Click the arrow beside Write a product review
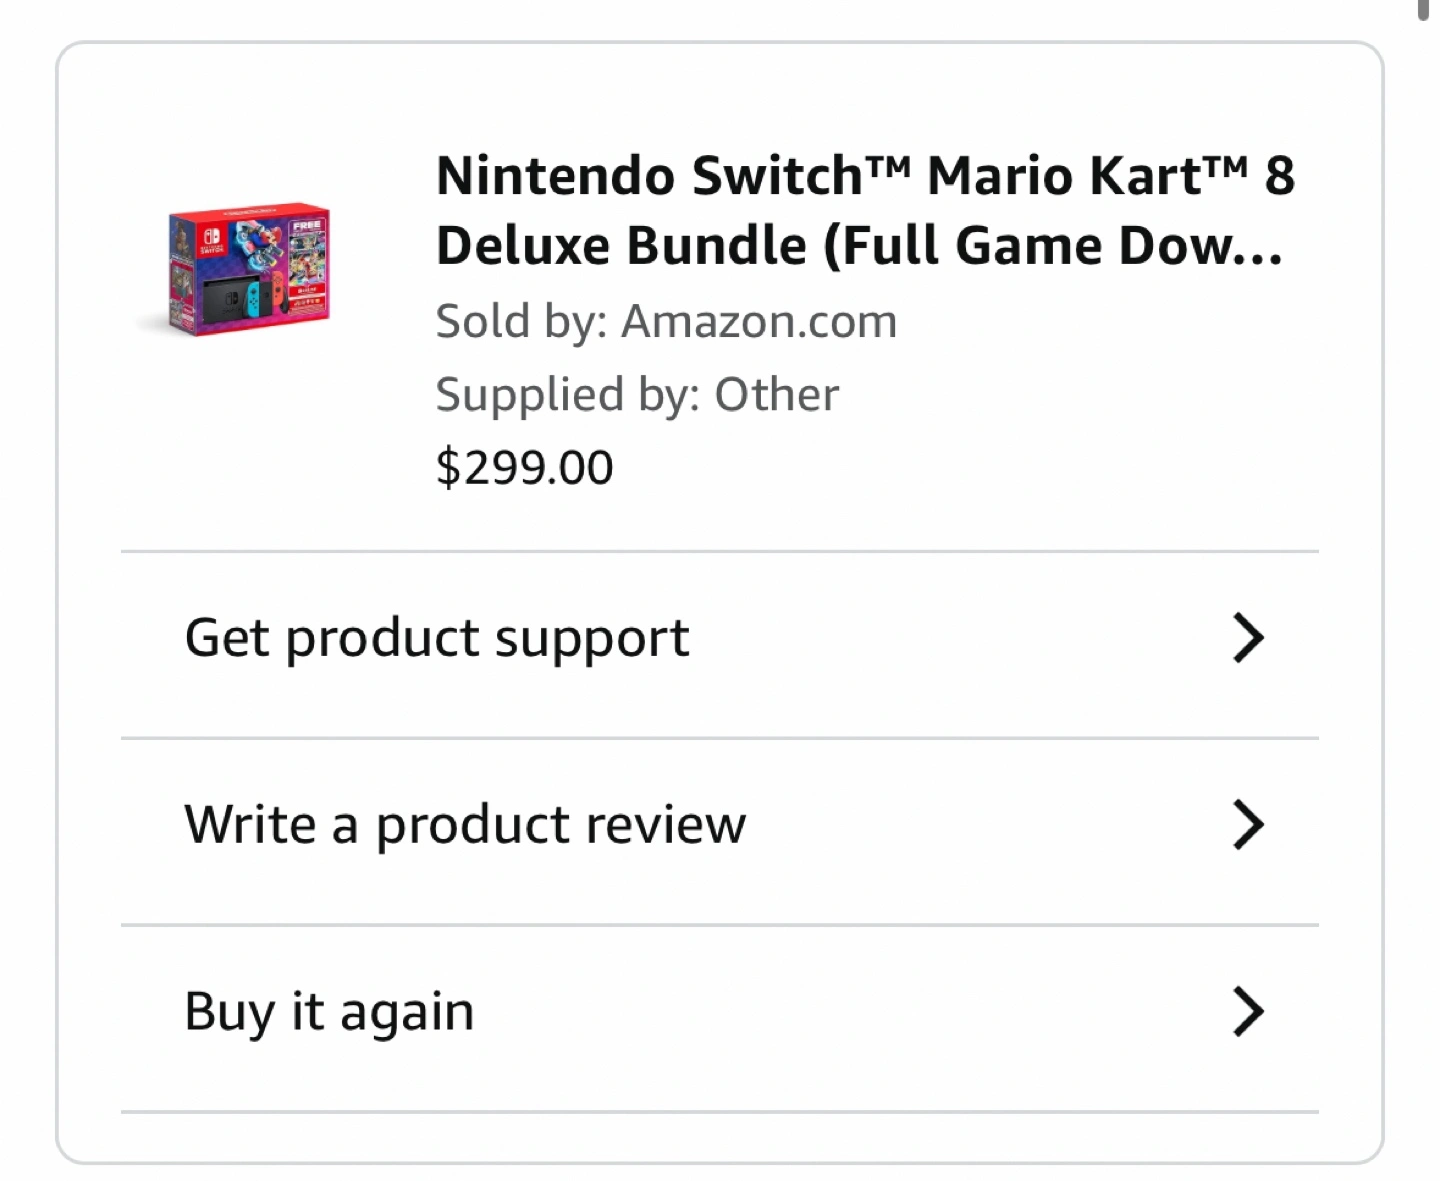Image resolution: width=1440 pixels, height=1181 pixels. pyautogui.click(x=1248, y=825)
